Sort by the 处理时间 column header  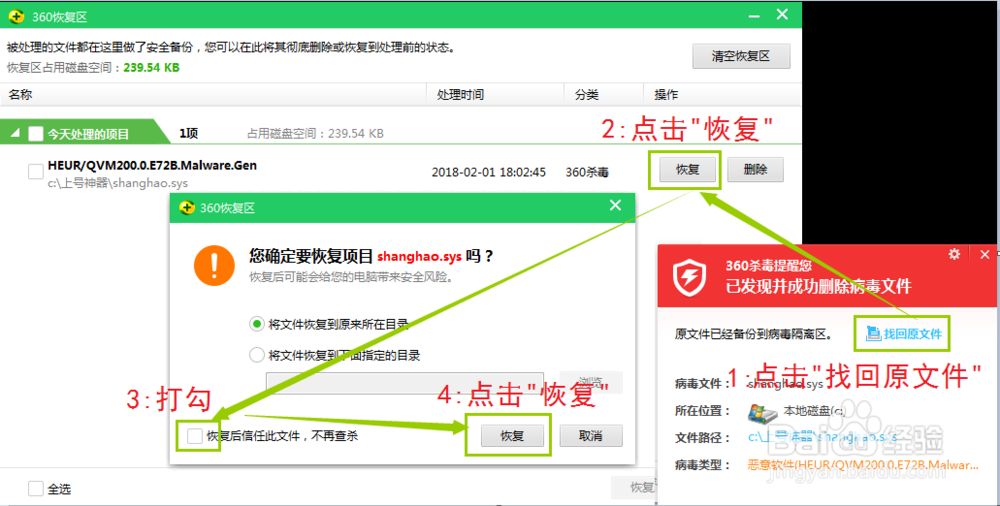[460, 95]
